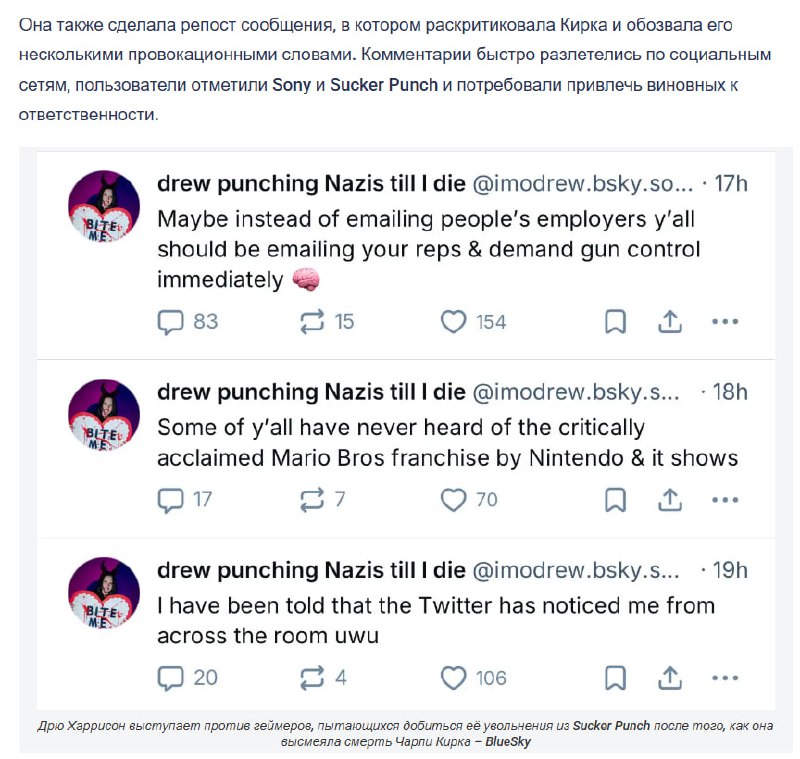Share the Mario Bros post
The height and width of the screenshot is (759, 800).
coord(670,499)
